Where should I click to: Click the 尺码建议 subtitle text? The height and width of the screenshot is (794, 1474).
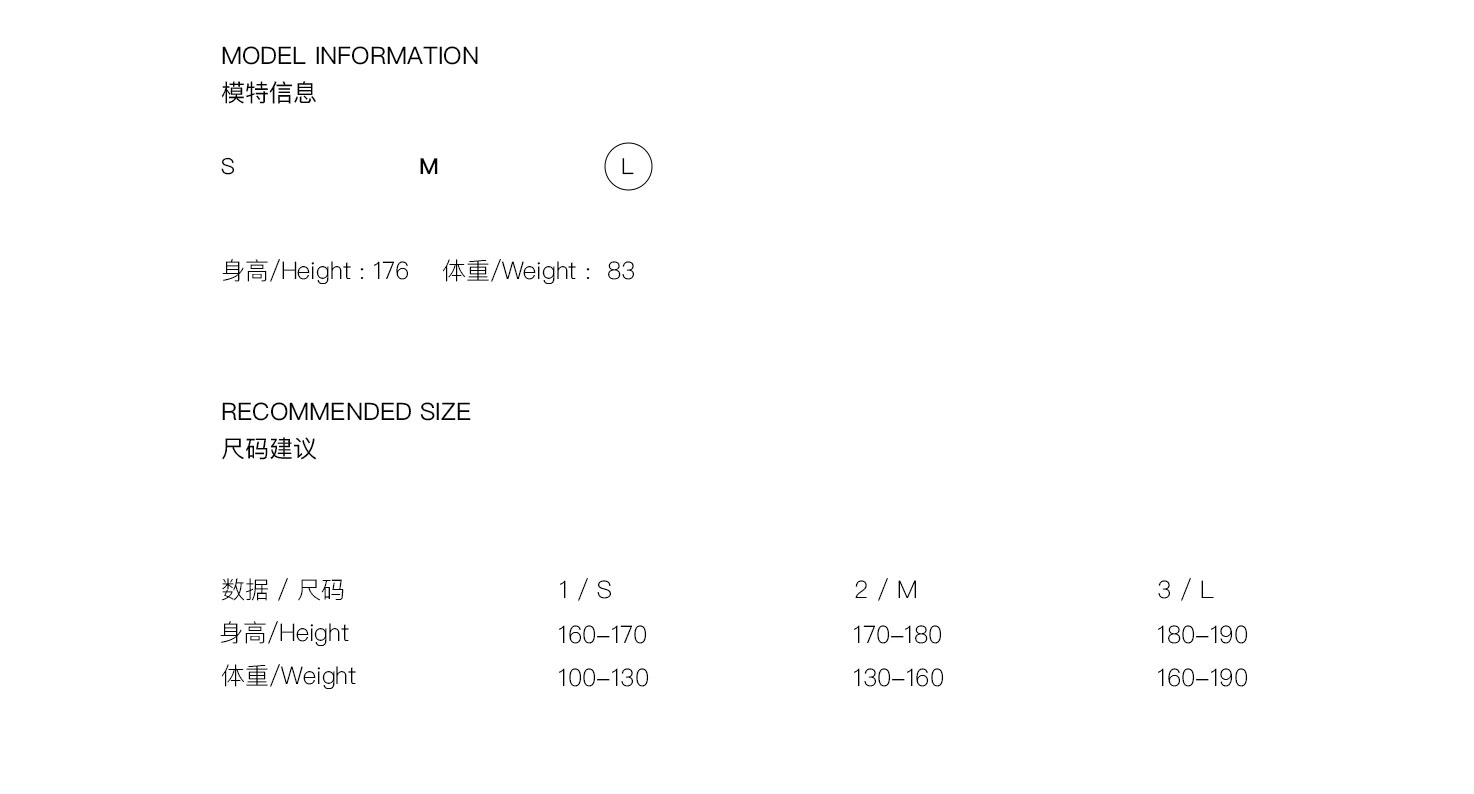[269, 449]
